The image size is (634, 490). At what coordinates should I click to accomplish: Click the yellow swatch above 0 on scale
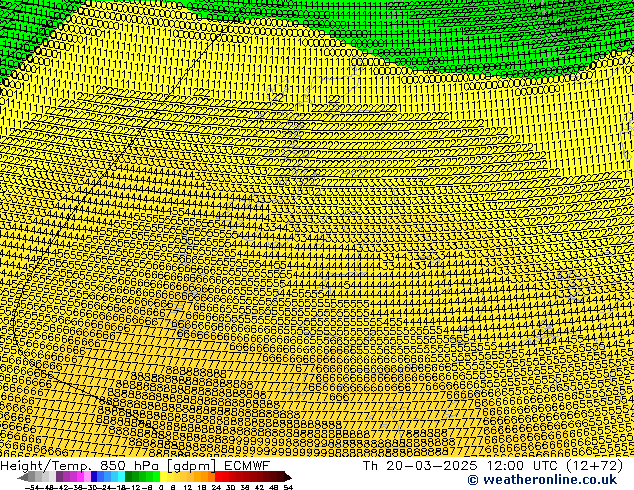(163, 476)
